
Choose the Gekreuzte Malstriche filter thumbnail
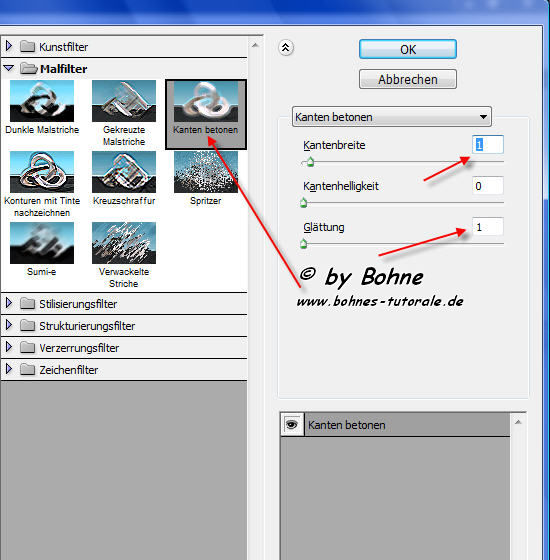[124, 101]
